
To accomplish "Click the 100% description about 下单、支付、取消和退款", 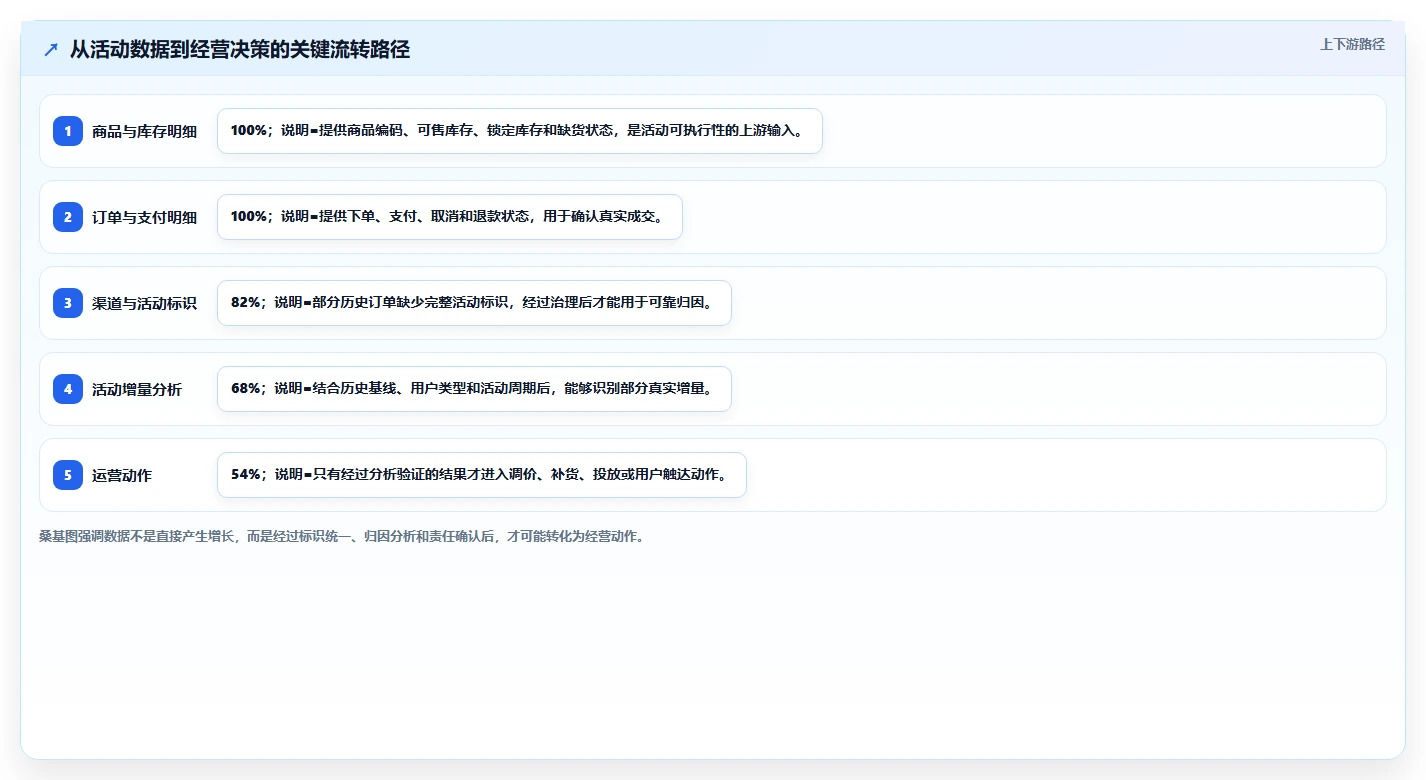I will pyautogui.click(x=450, y=217).
